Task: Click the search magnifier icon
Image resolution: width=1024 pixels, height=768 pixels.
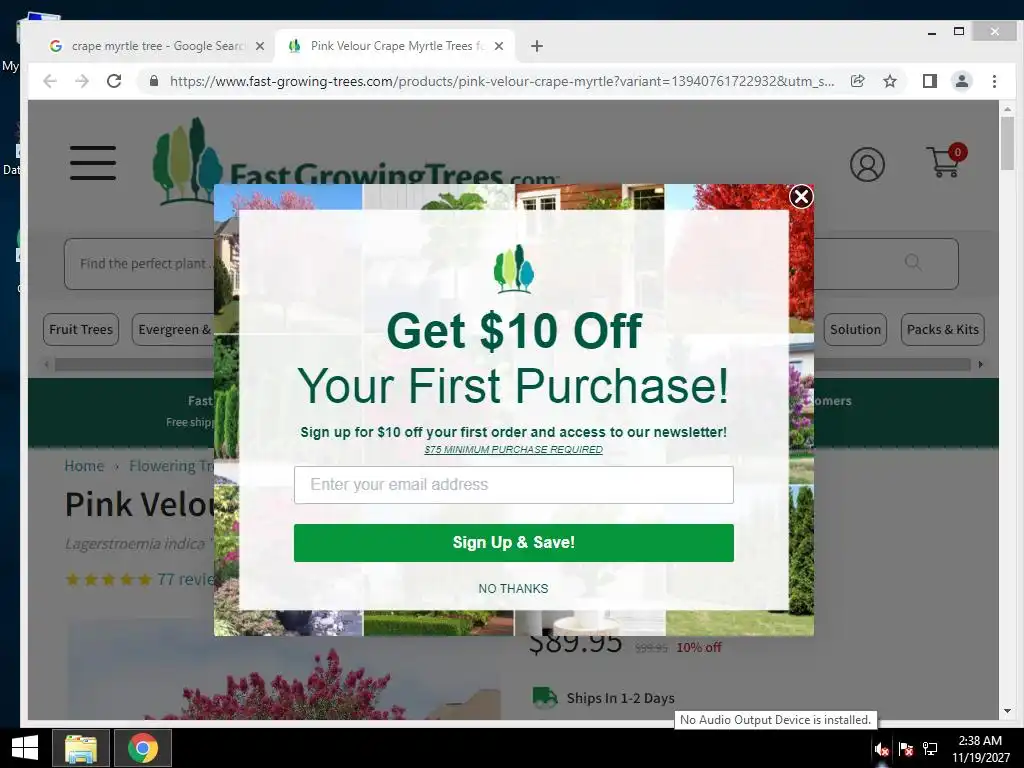Action: tap(913, 263)
